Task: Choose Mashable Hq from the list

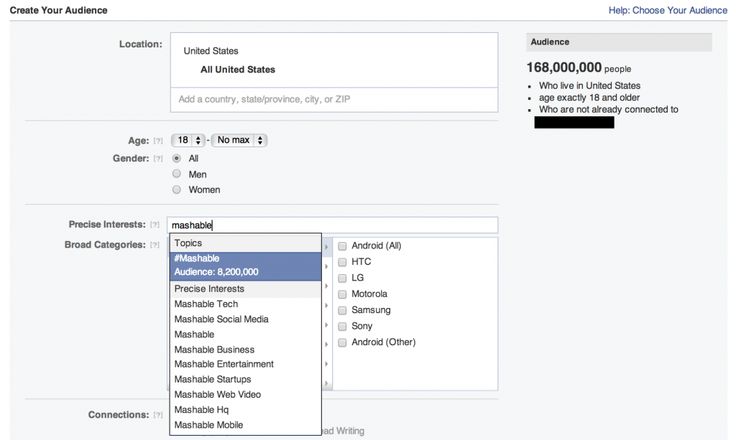Action: tap(245, 409)
